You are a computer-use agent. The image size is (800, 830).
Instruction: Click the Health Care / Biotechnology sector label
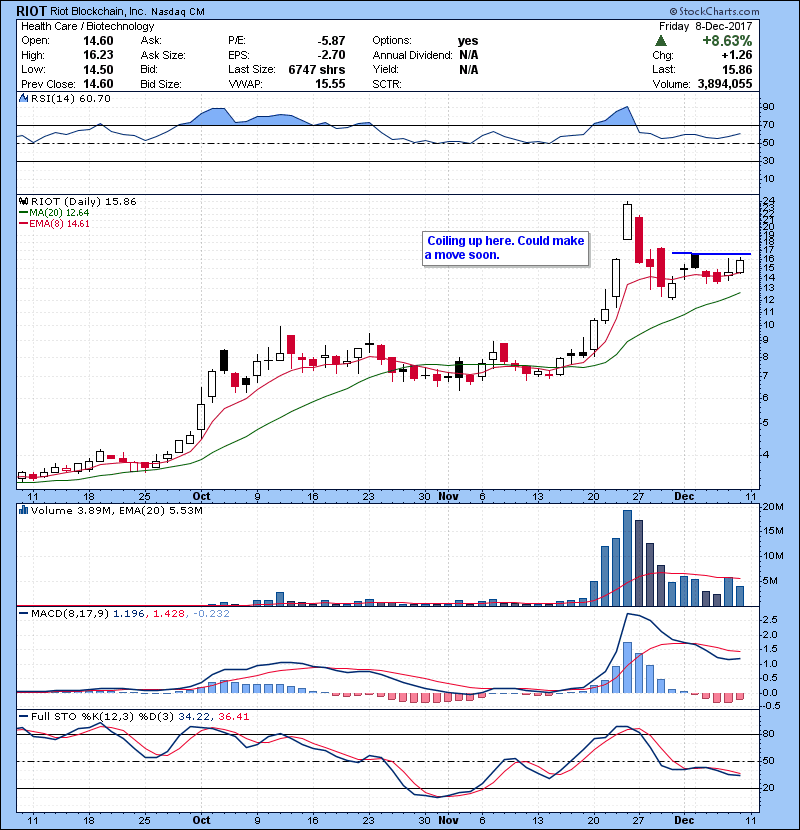click(x=87, y=26)
